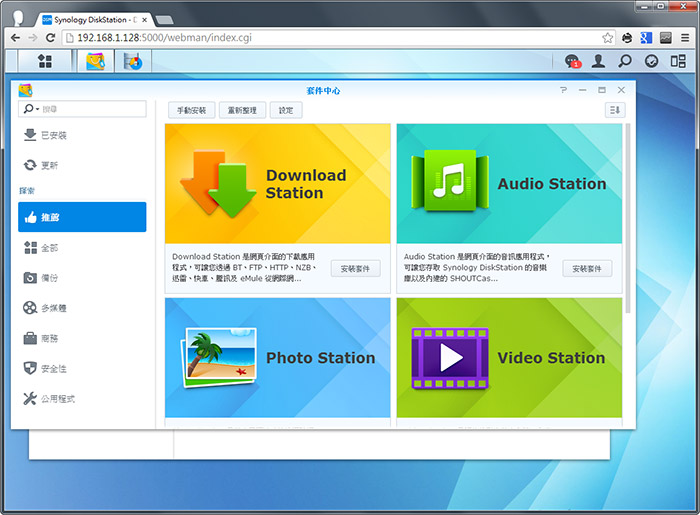Bookmark the page with star icon

pyautogui.click(x=607, y=38)
